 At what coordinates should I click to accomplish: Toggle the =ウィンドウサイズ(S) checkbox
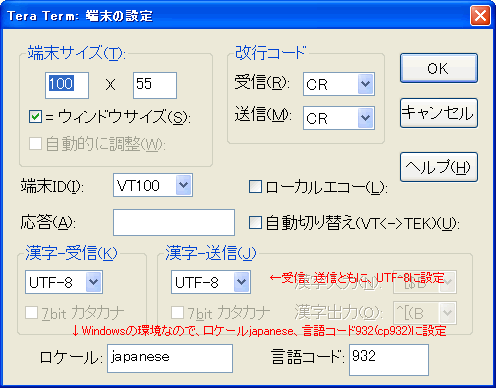click(x=35, y=117)
